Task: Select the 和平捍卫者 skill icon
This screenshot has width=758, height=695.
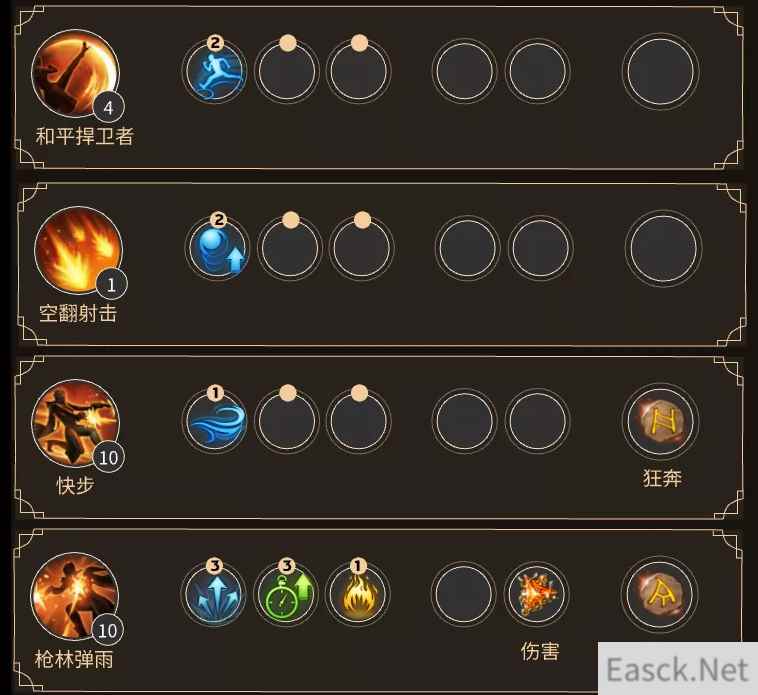Action: click(x=75, y=73)
